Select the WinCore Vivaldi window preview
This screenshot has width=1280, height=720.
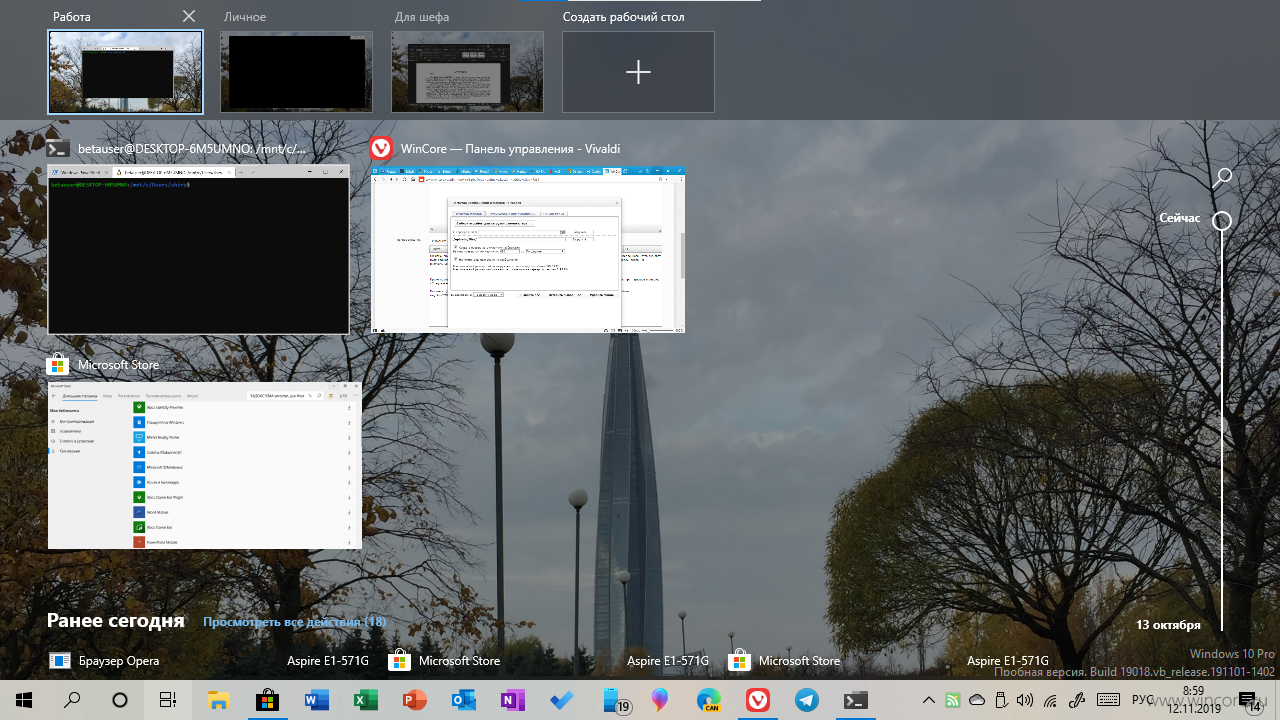[528, 249]
